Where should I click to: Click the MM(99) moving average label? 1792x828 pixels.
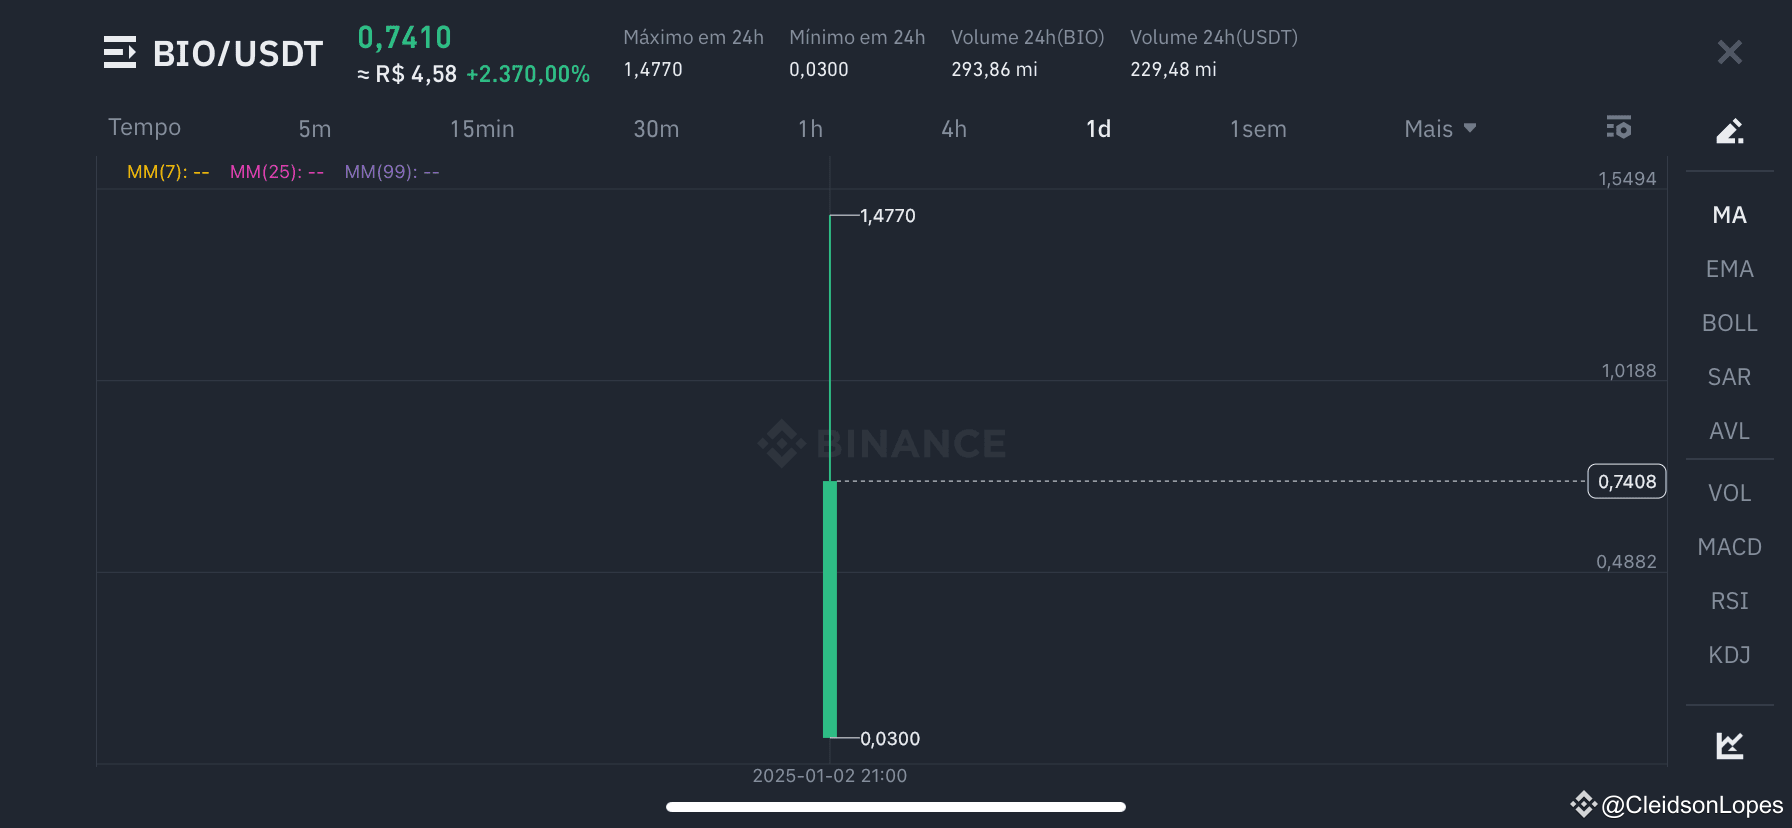pos(392,172)
